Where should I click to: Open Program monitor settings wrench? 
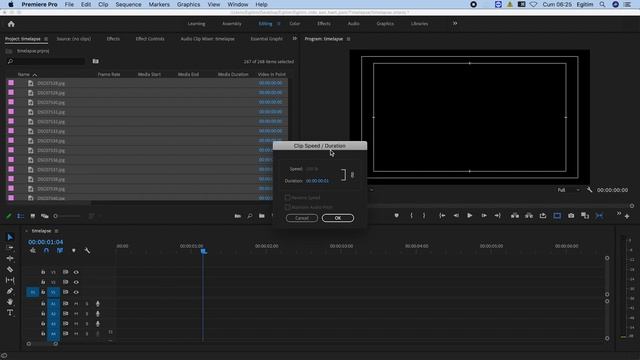pyautogui.click(x=589, y=190)
